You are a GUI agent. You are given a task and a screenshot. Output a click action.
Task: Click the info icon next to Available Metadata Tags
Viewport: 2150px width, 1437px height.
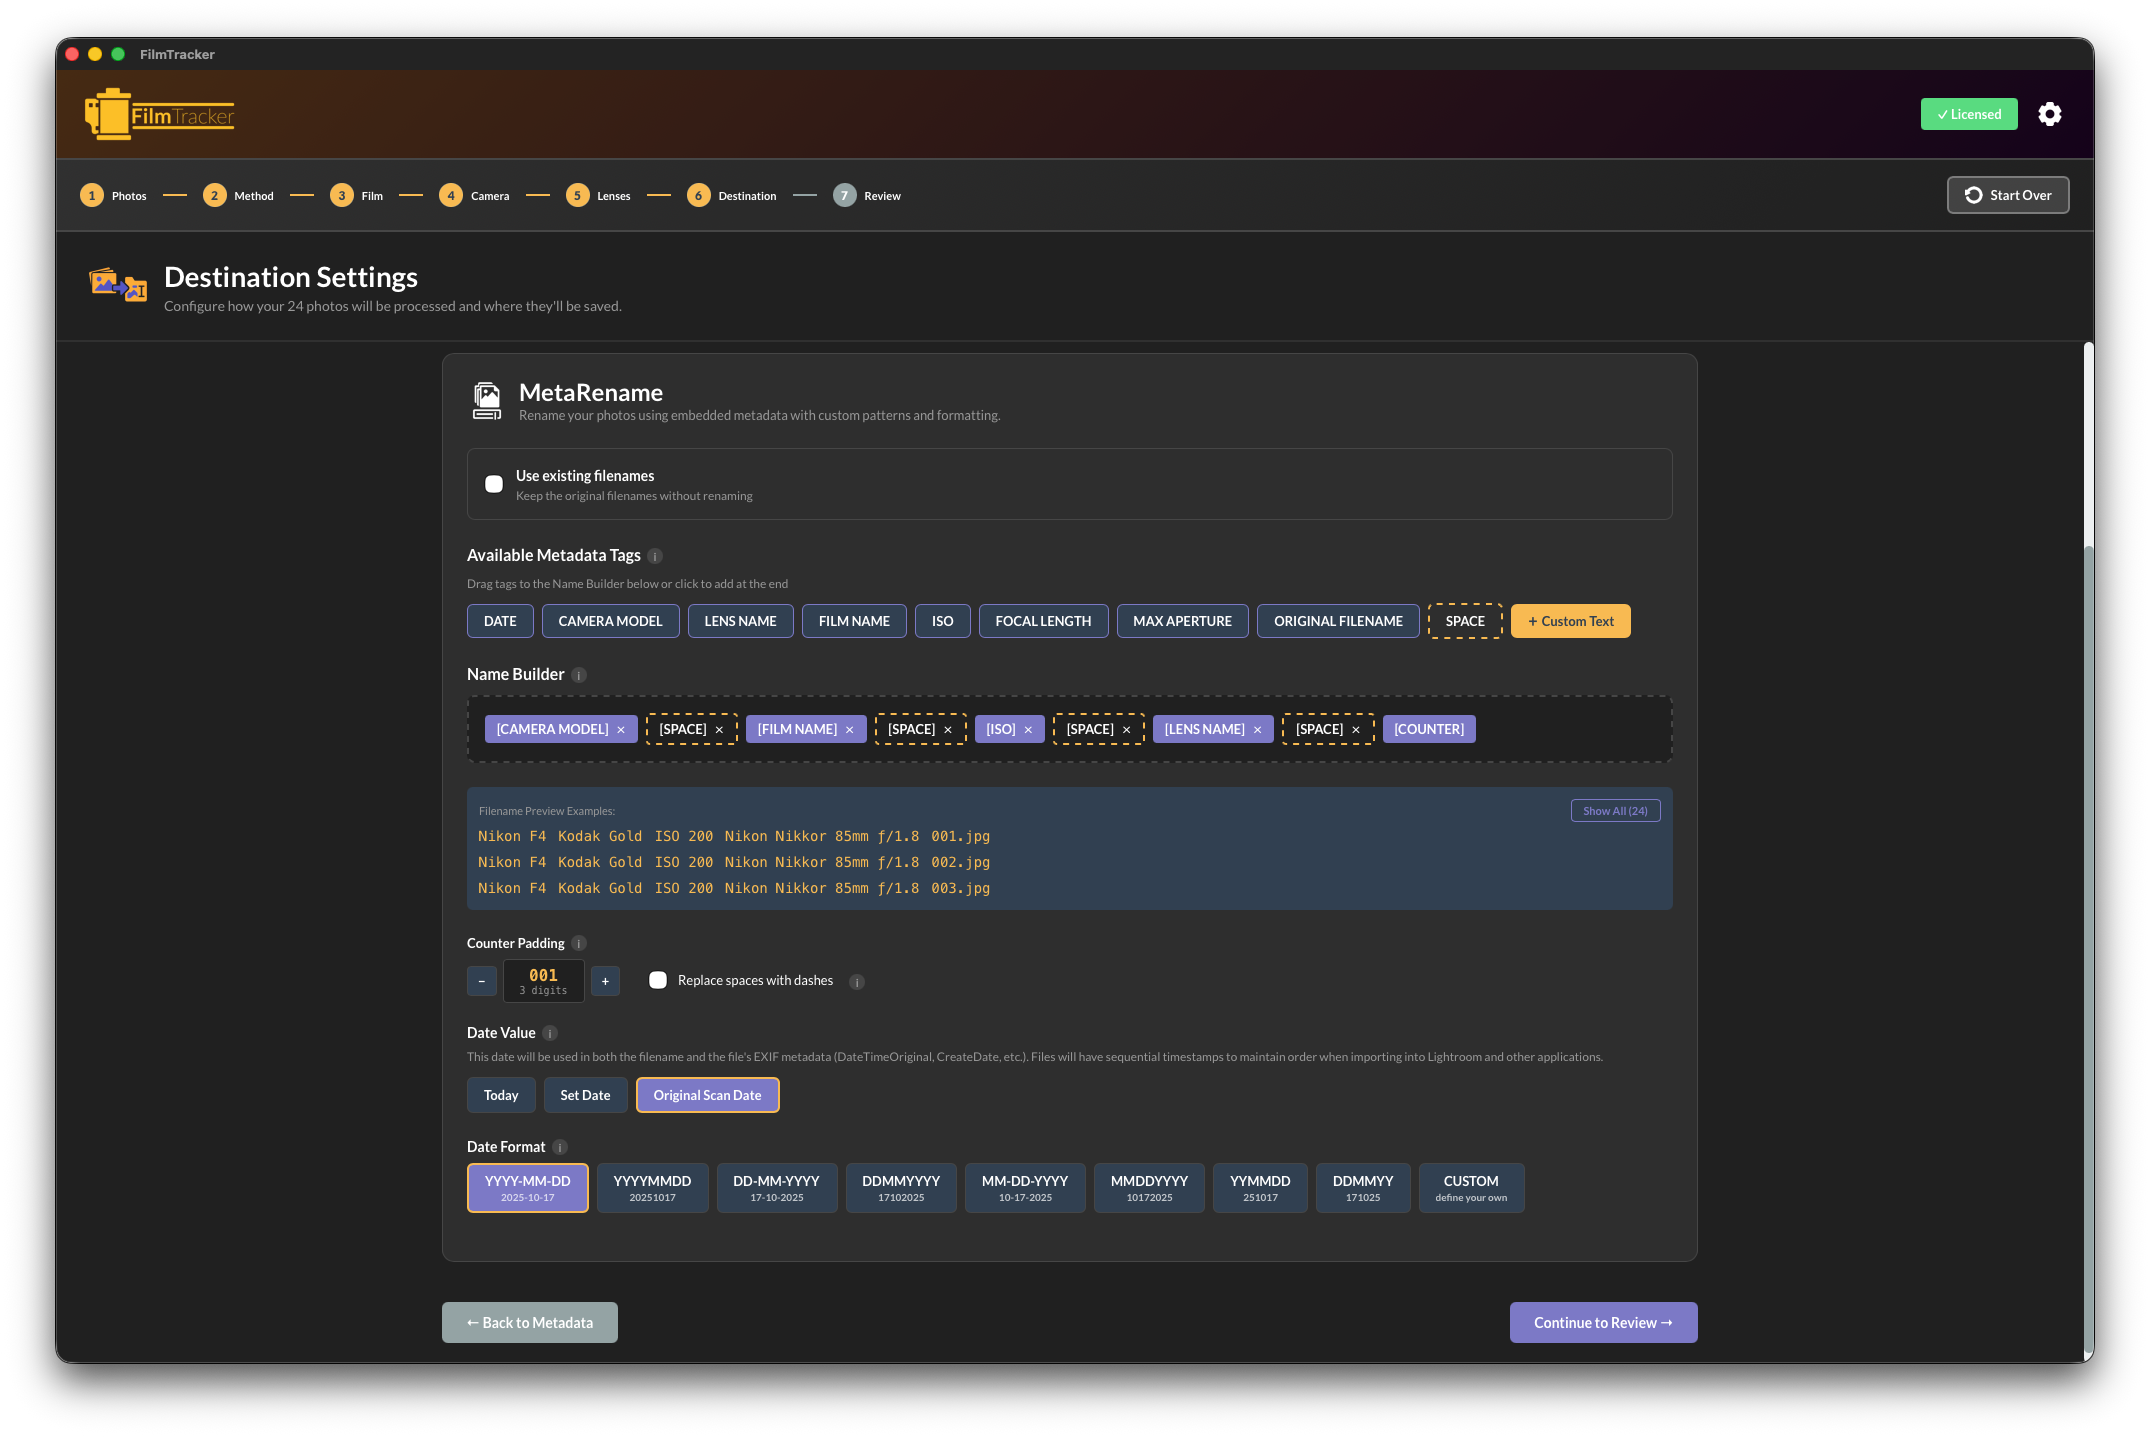click(656, 556)
